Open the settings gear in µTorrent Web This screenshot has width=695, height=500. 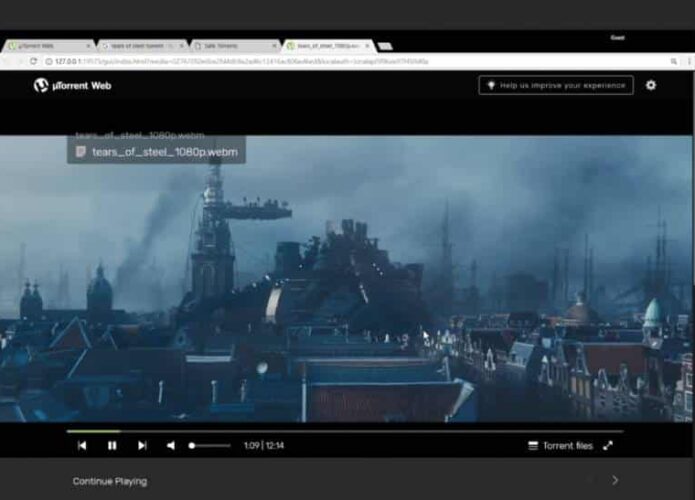[651, 85]
